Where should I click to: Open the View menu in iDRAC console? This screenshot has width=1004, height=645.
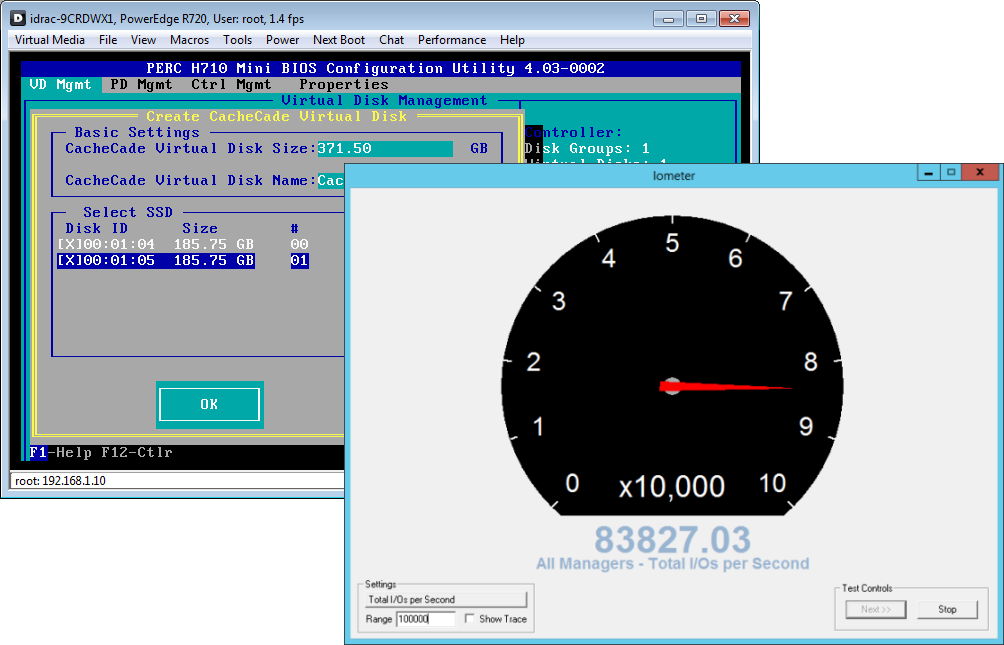pos(143,40)
